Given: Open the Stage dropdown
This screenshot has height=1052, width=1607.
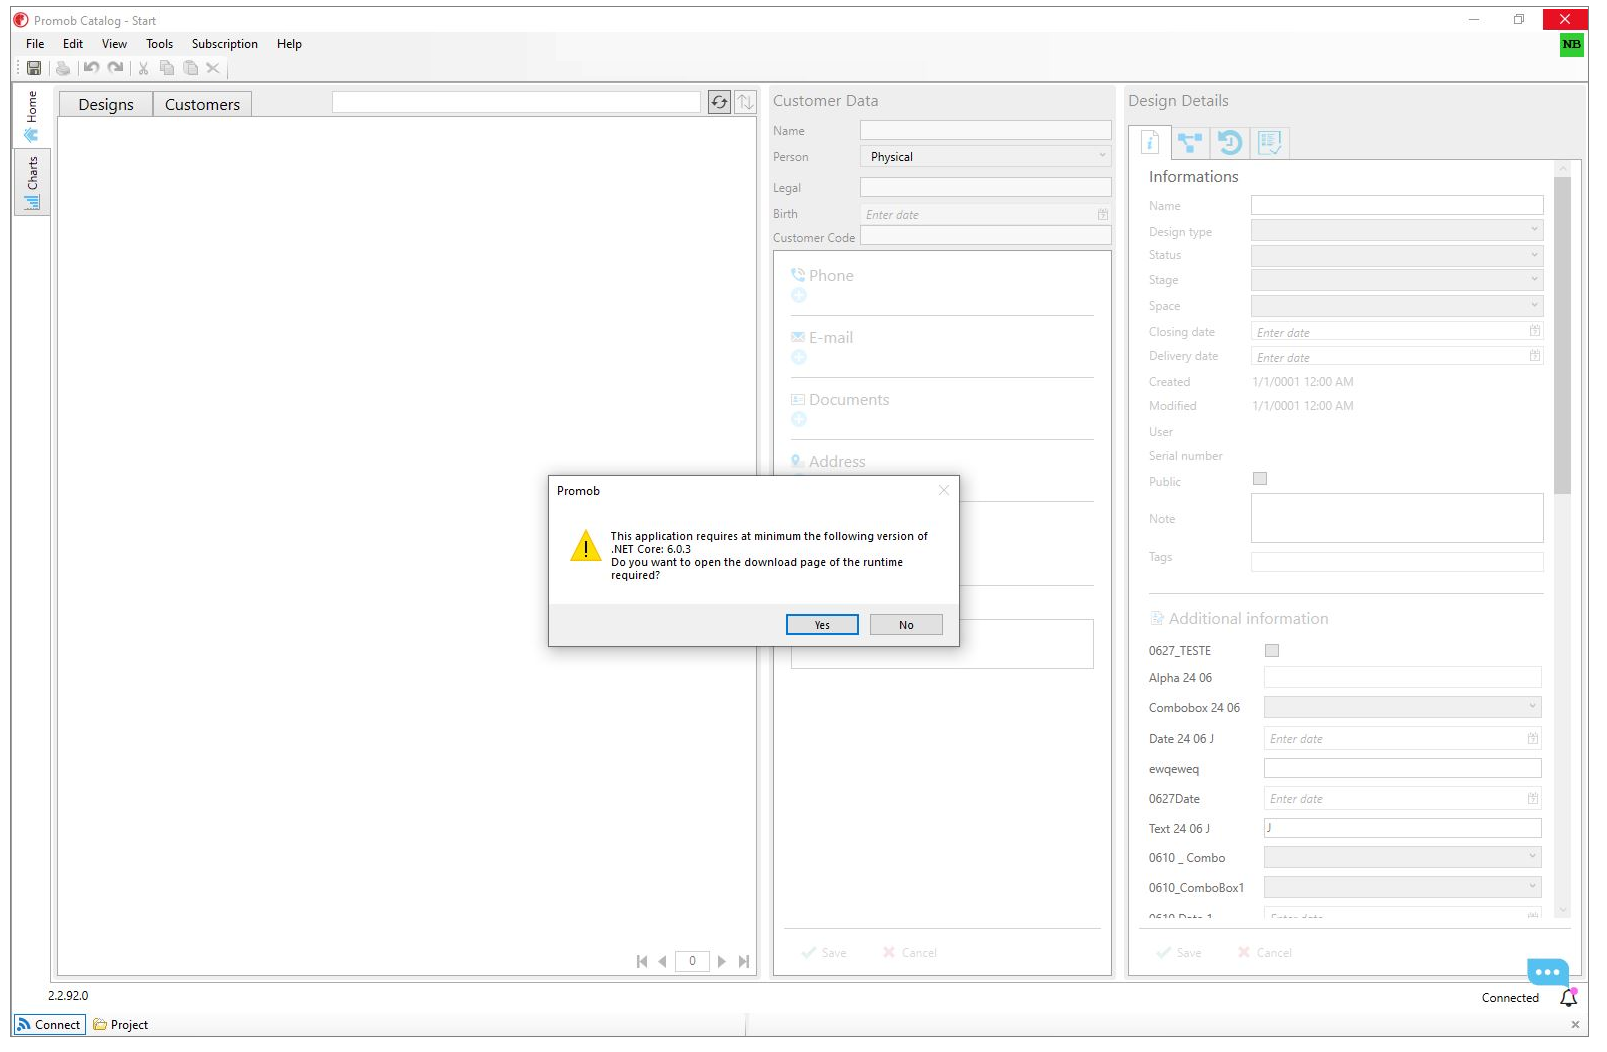Looking at the screenshot, I should [x=1397, y=281].
